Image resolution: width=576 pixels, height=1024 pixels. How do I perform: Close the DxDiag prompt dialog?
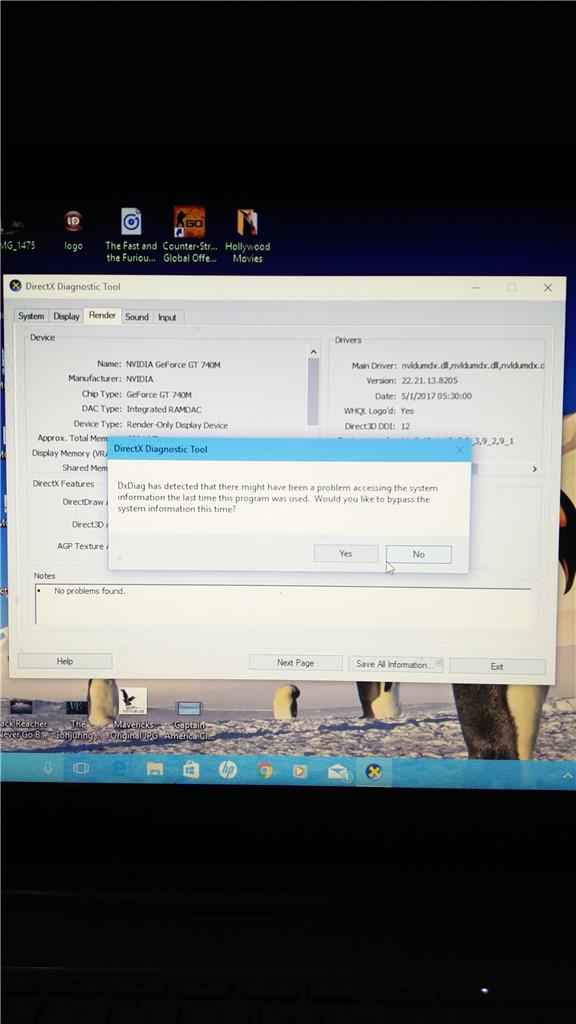coord(459,451)
